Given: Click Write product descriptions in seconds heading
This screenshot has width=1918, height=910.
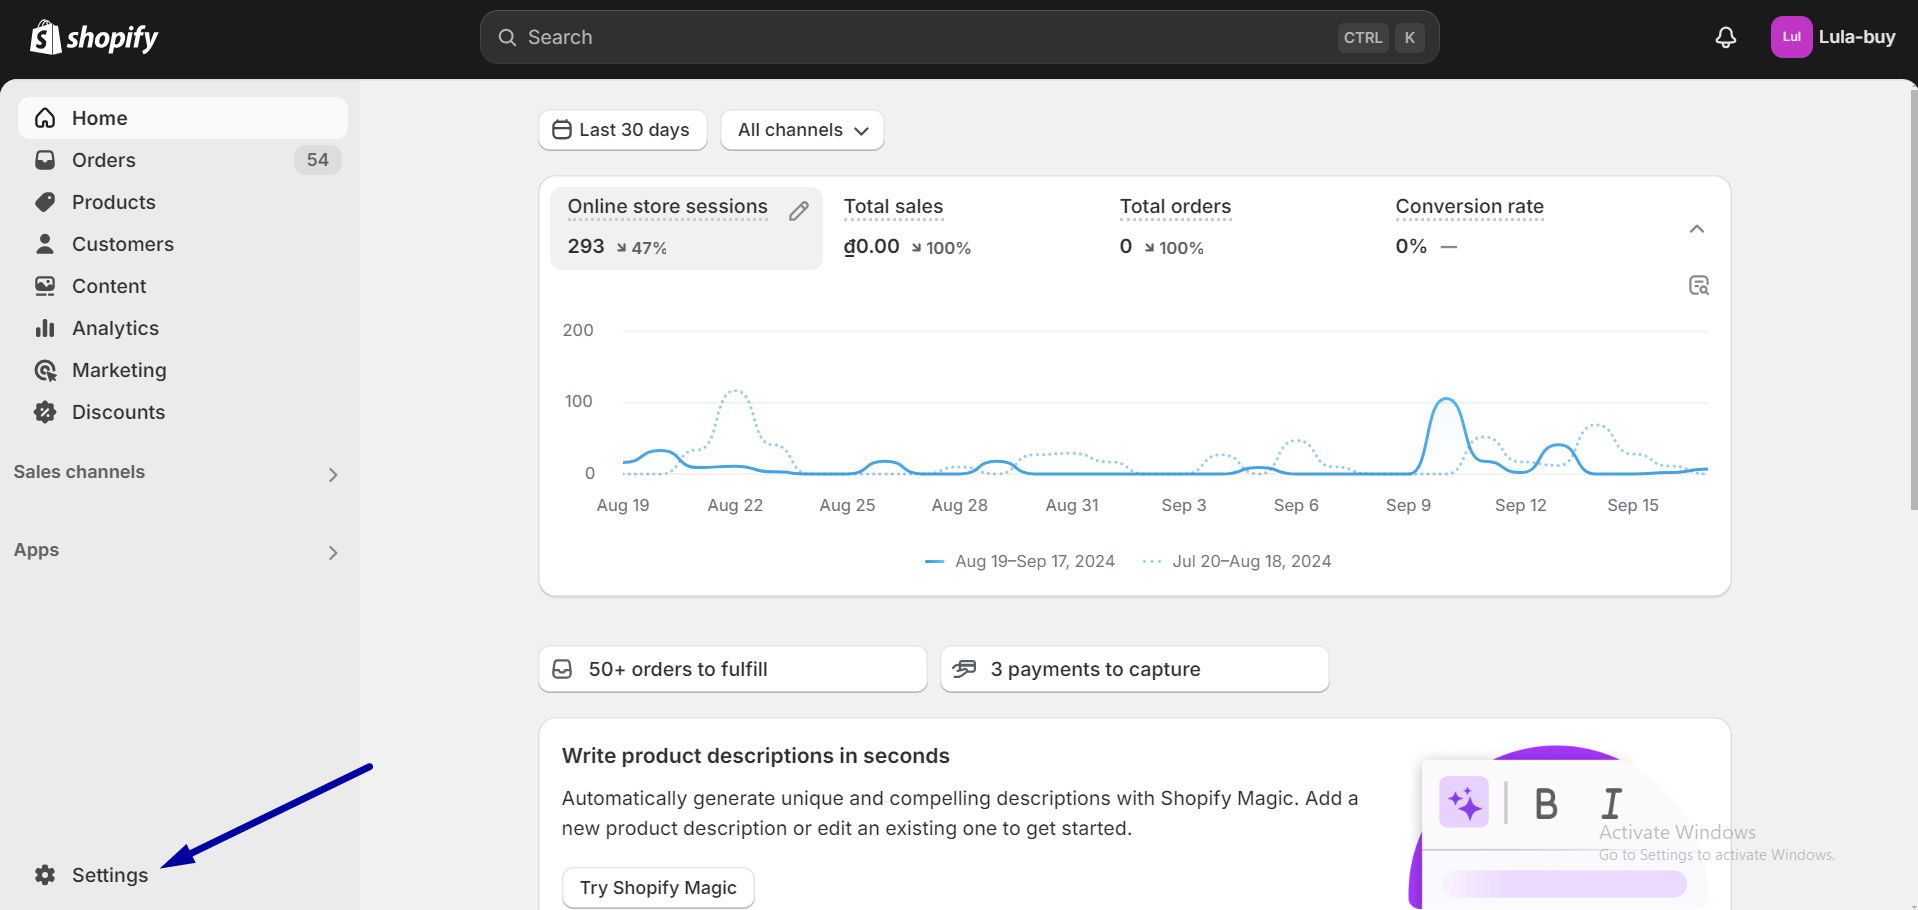Looking at the screenshot, I should [x=755, y=756].
